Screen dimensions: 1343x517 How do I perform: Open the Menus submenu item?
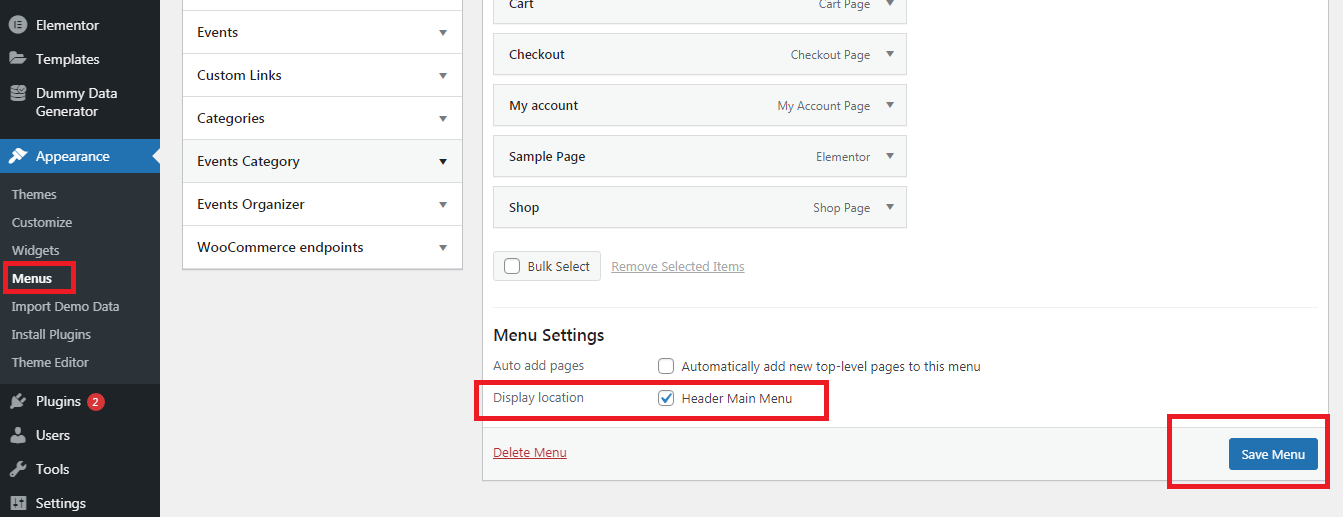32,278
